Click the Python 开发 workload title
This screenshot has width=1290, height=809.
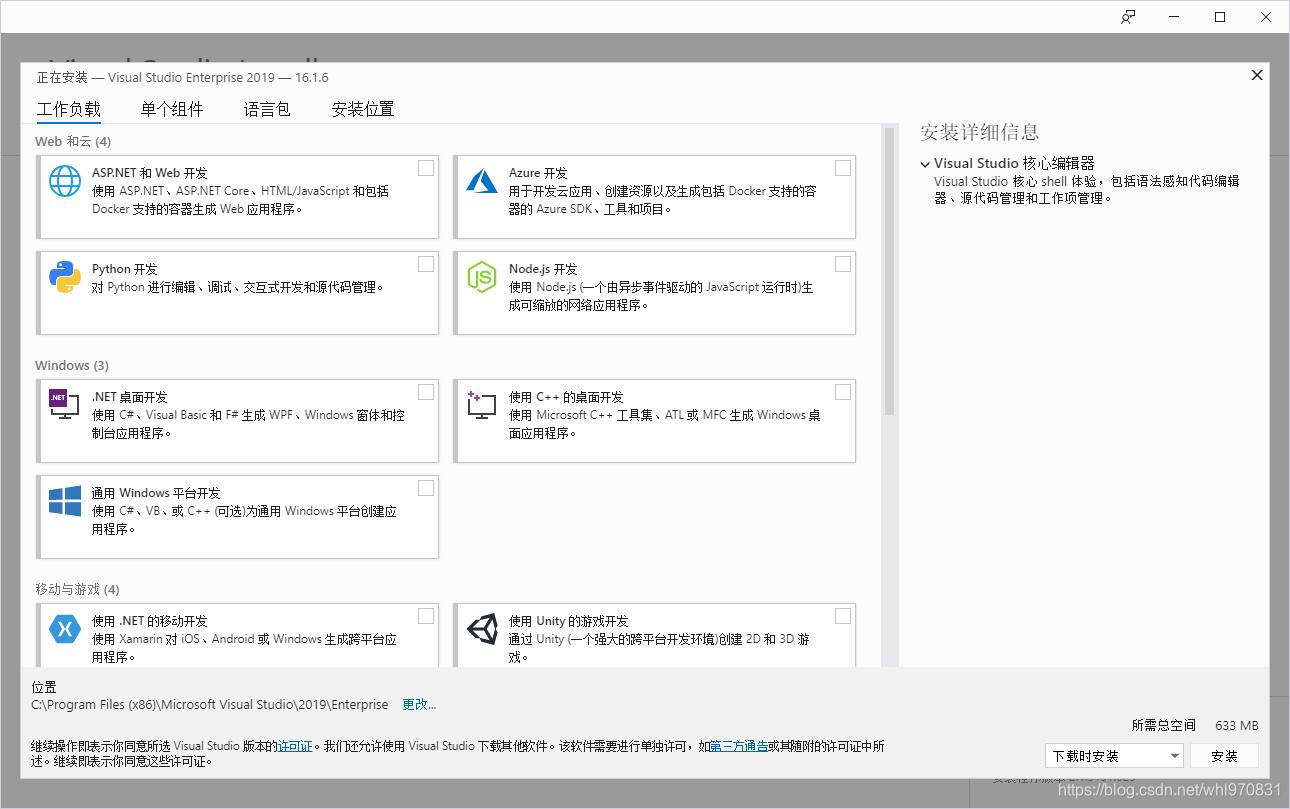pyautogui.click(x=125, y=269)
